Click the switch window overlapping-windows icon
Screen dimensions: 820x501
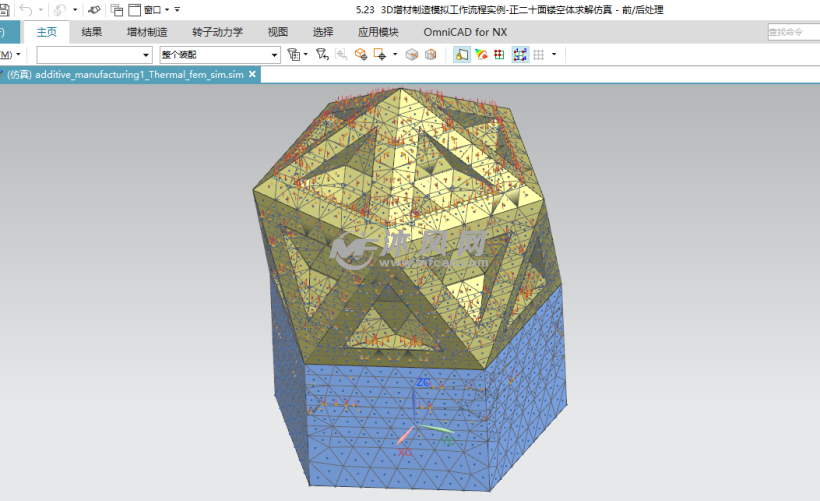click(x=117, y=10)
